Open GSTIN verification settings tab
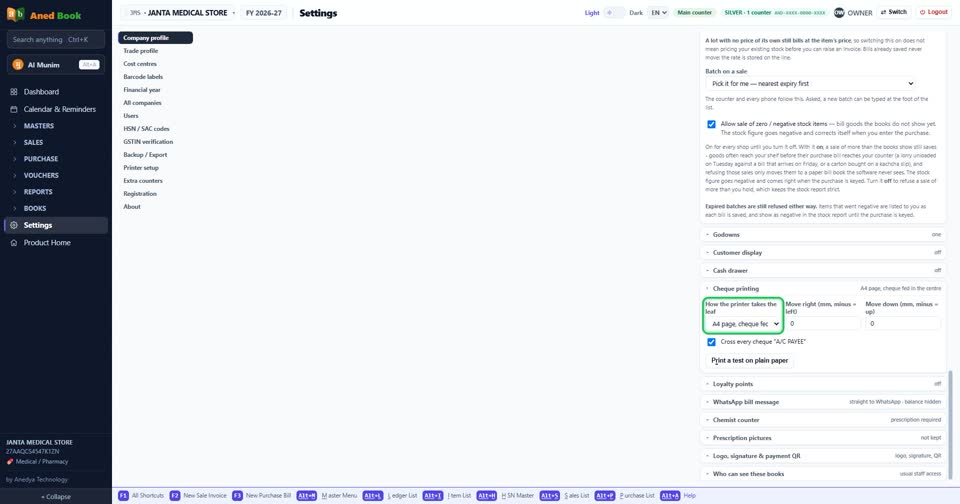Image resolution: width=960 pixels, height=504 pixels. click(156, 141)
